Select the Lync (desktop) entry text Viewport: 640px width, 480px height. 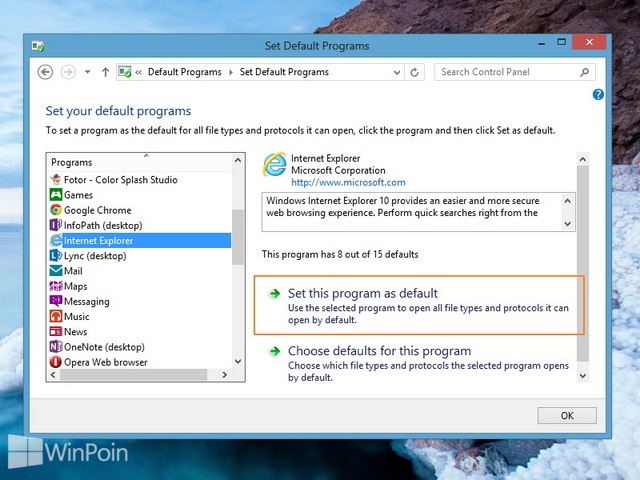pos(95,256)
